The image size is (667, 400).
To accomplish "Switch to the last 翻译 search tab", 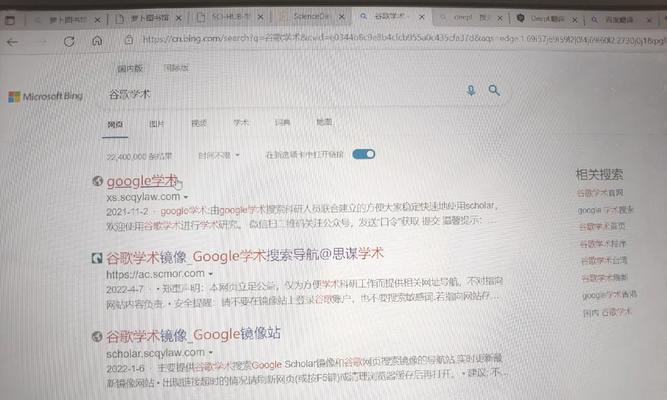I will (x=619, y=20).
